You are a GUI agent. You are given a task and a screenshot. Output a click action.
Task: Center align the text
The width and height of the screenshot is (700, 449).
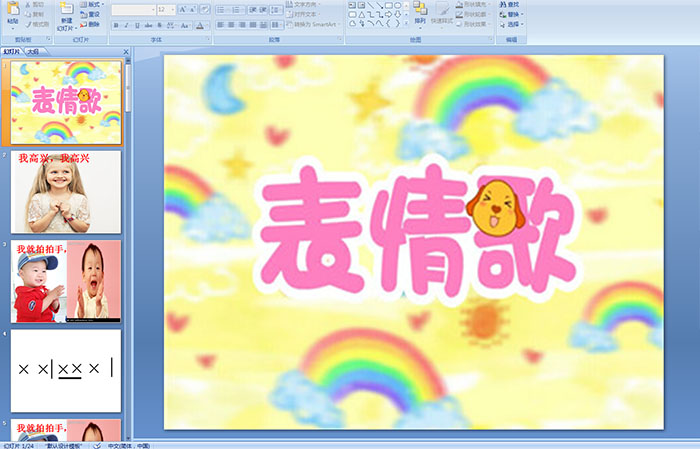click(231, 25)
